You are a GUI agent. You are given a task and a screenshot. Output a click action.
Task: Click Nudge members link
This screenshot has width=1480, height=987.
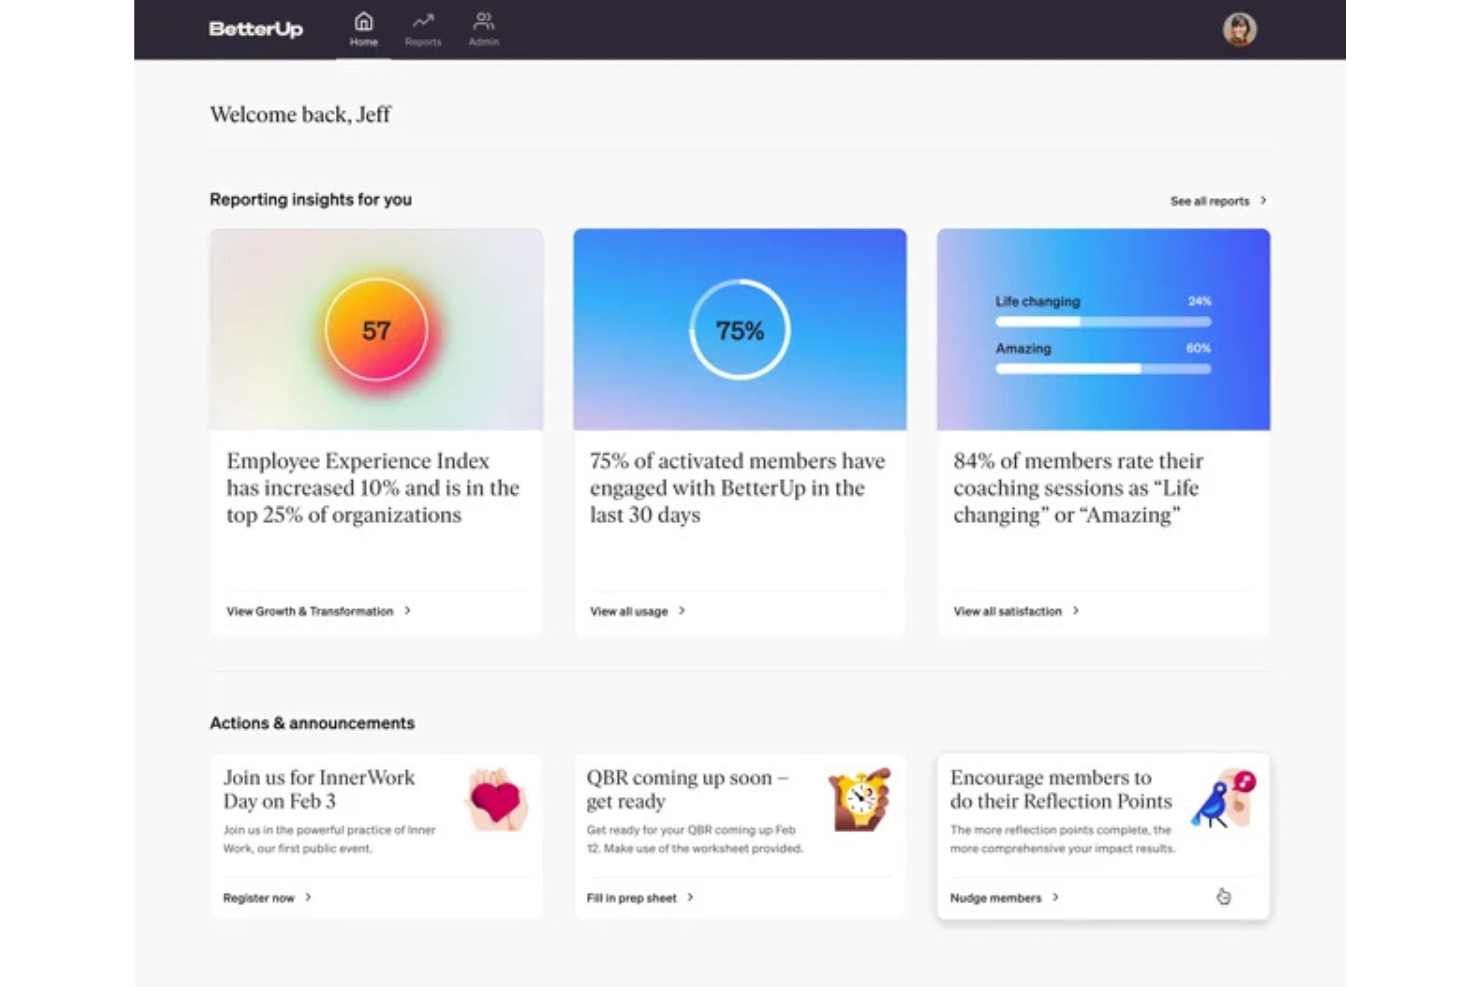click(996, 898)
